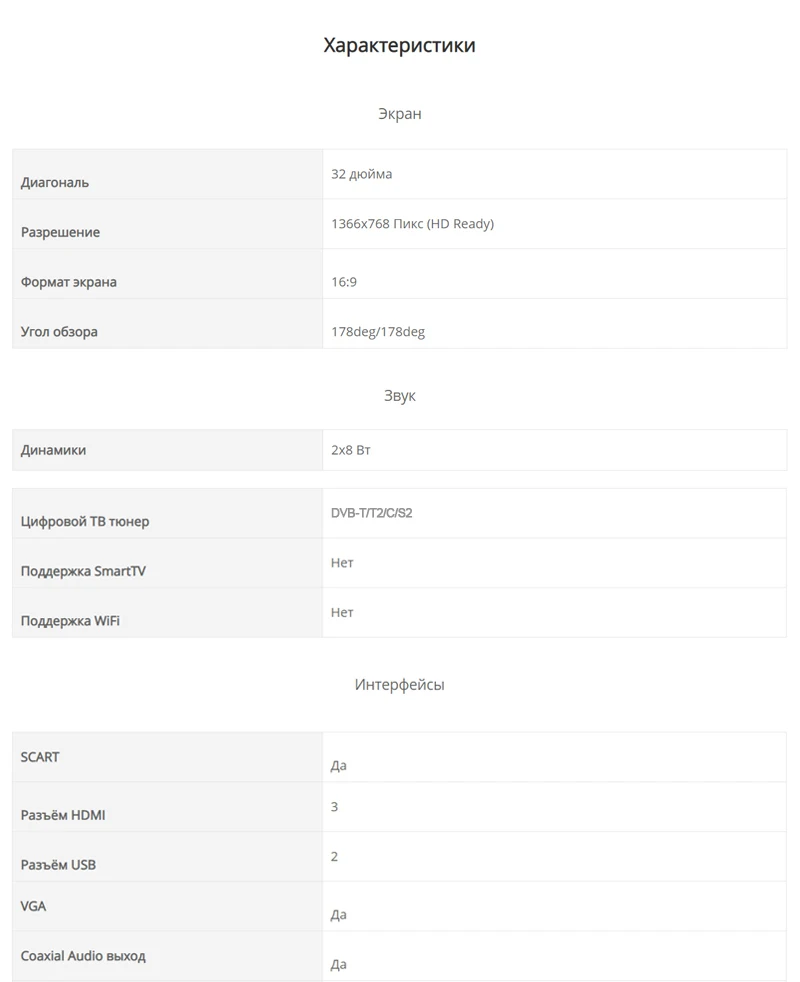
Task: Click the Экран section title
Action: tap(399, 114)
